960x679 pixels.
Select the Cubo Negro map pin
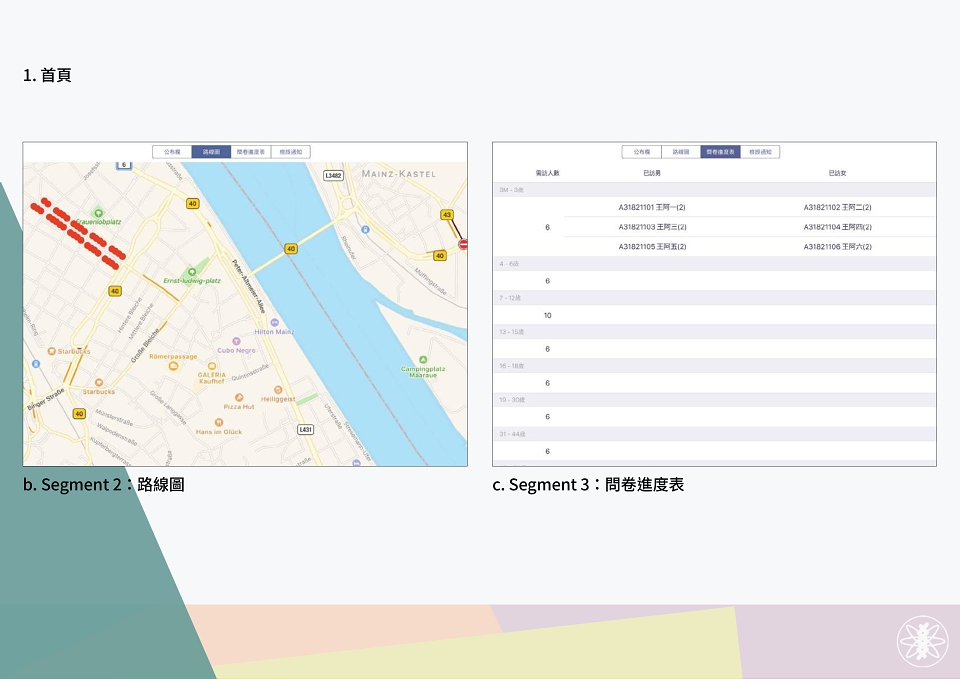(236, 341)
